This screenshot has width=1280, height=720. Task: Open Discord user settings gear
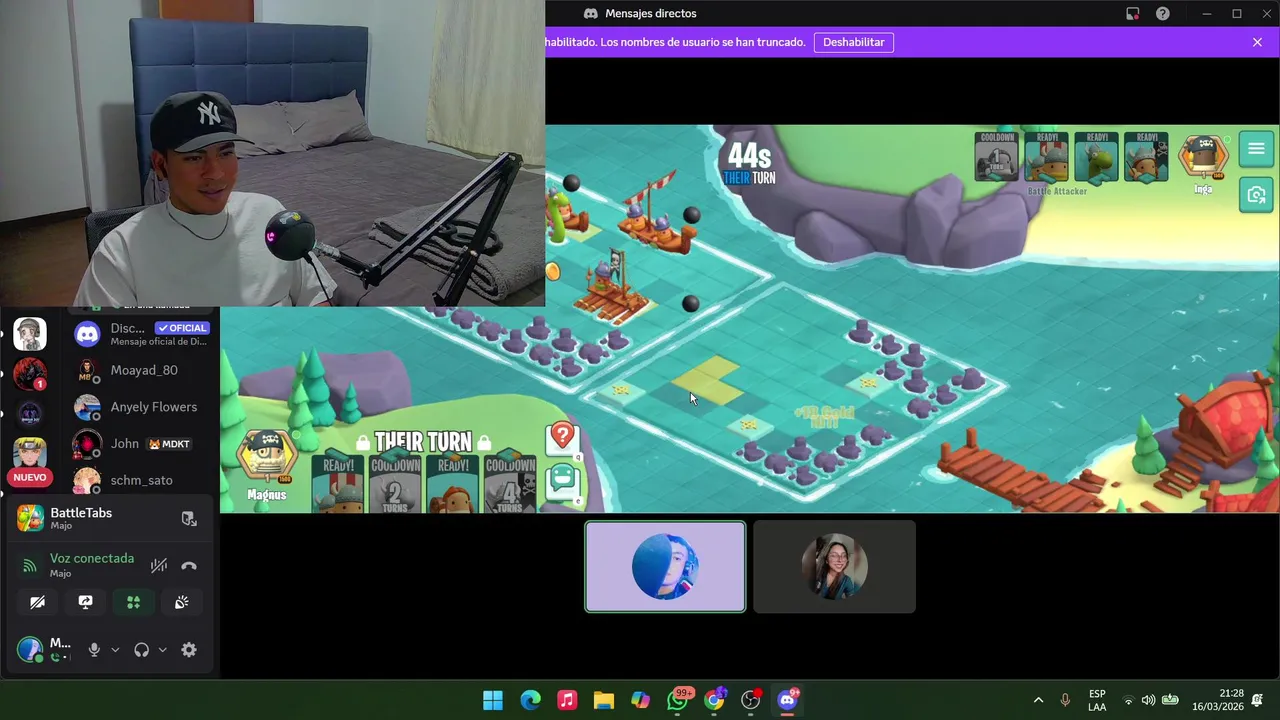189,650
